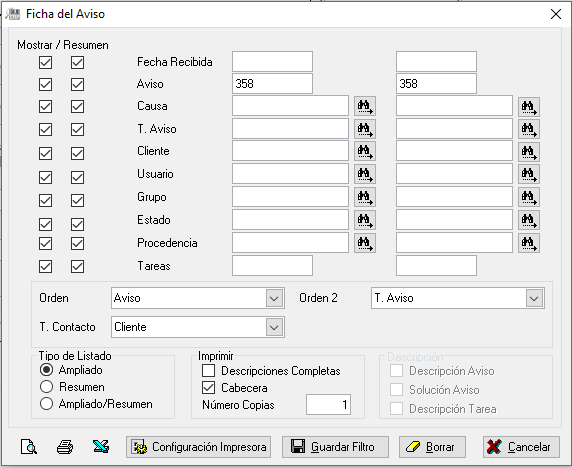
Task: Open the Orden 2 dropdown
Action: tap(534, 298)
